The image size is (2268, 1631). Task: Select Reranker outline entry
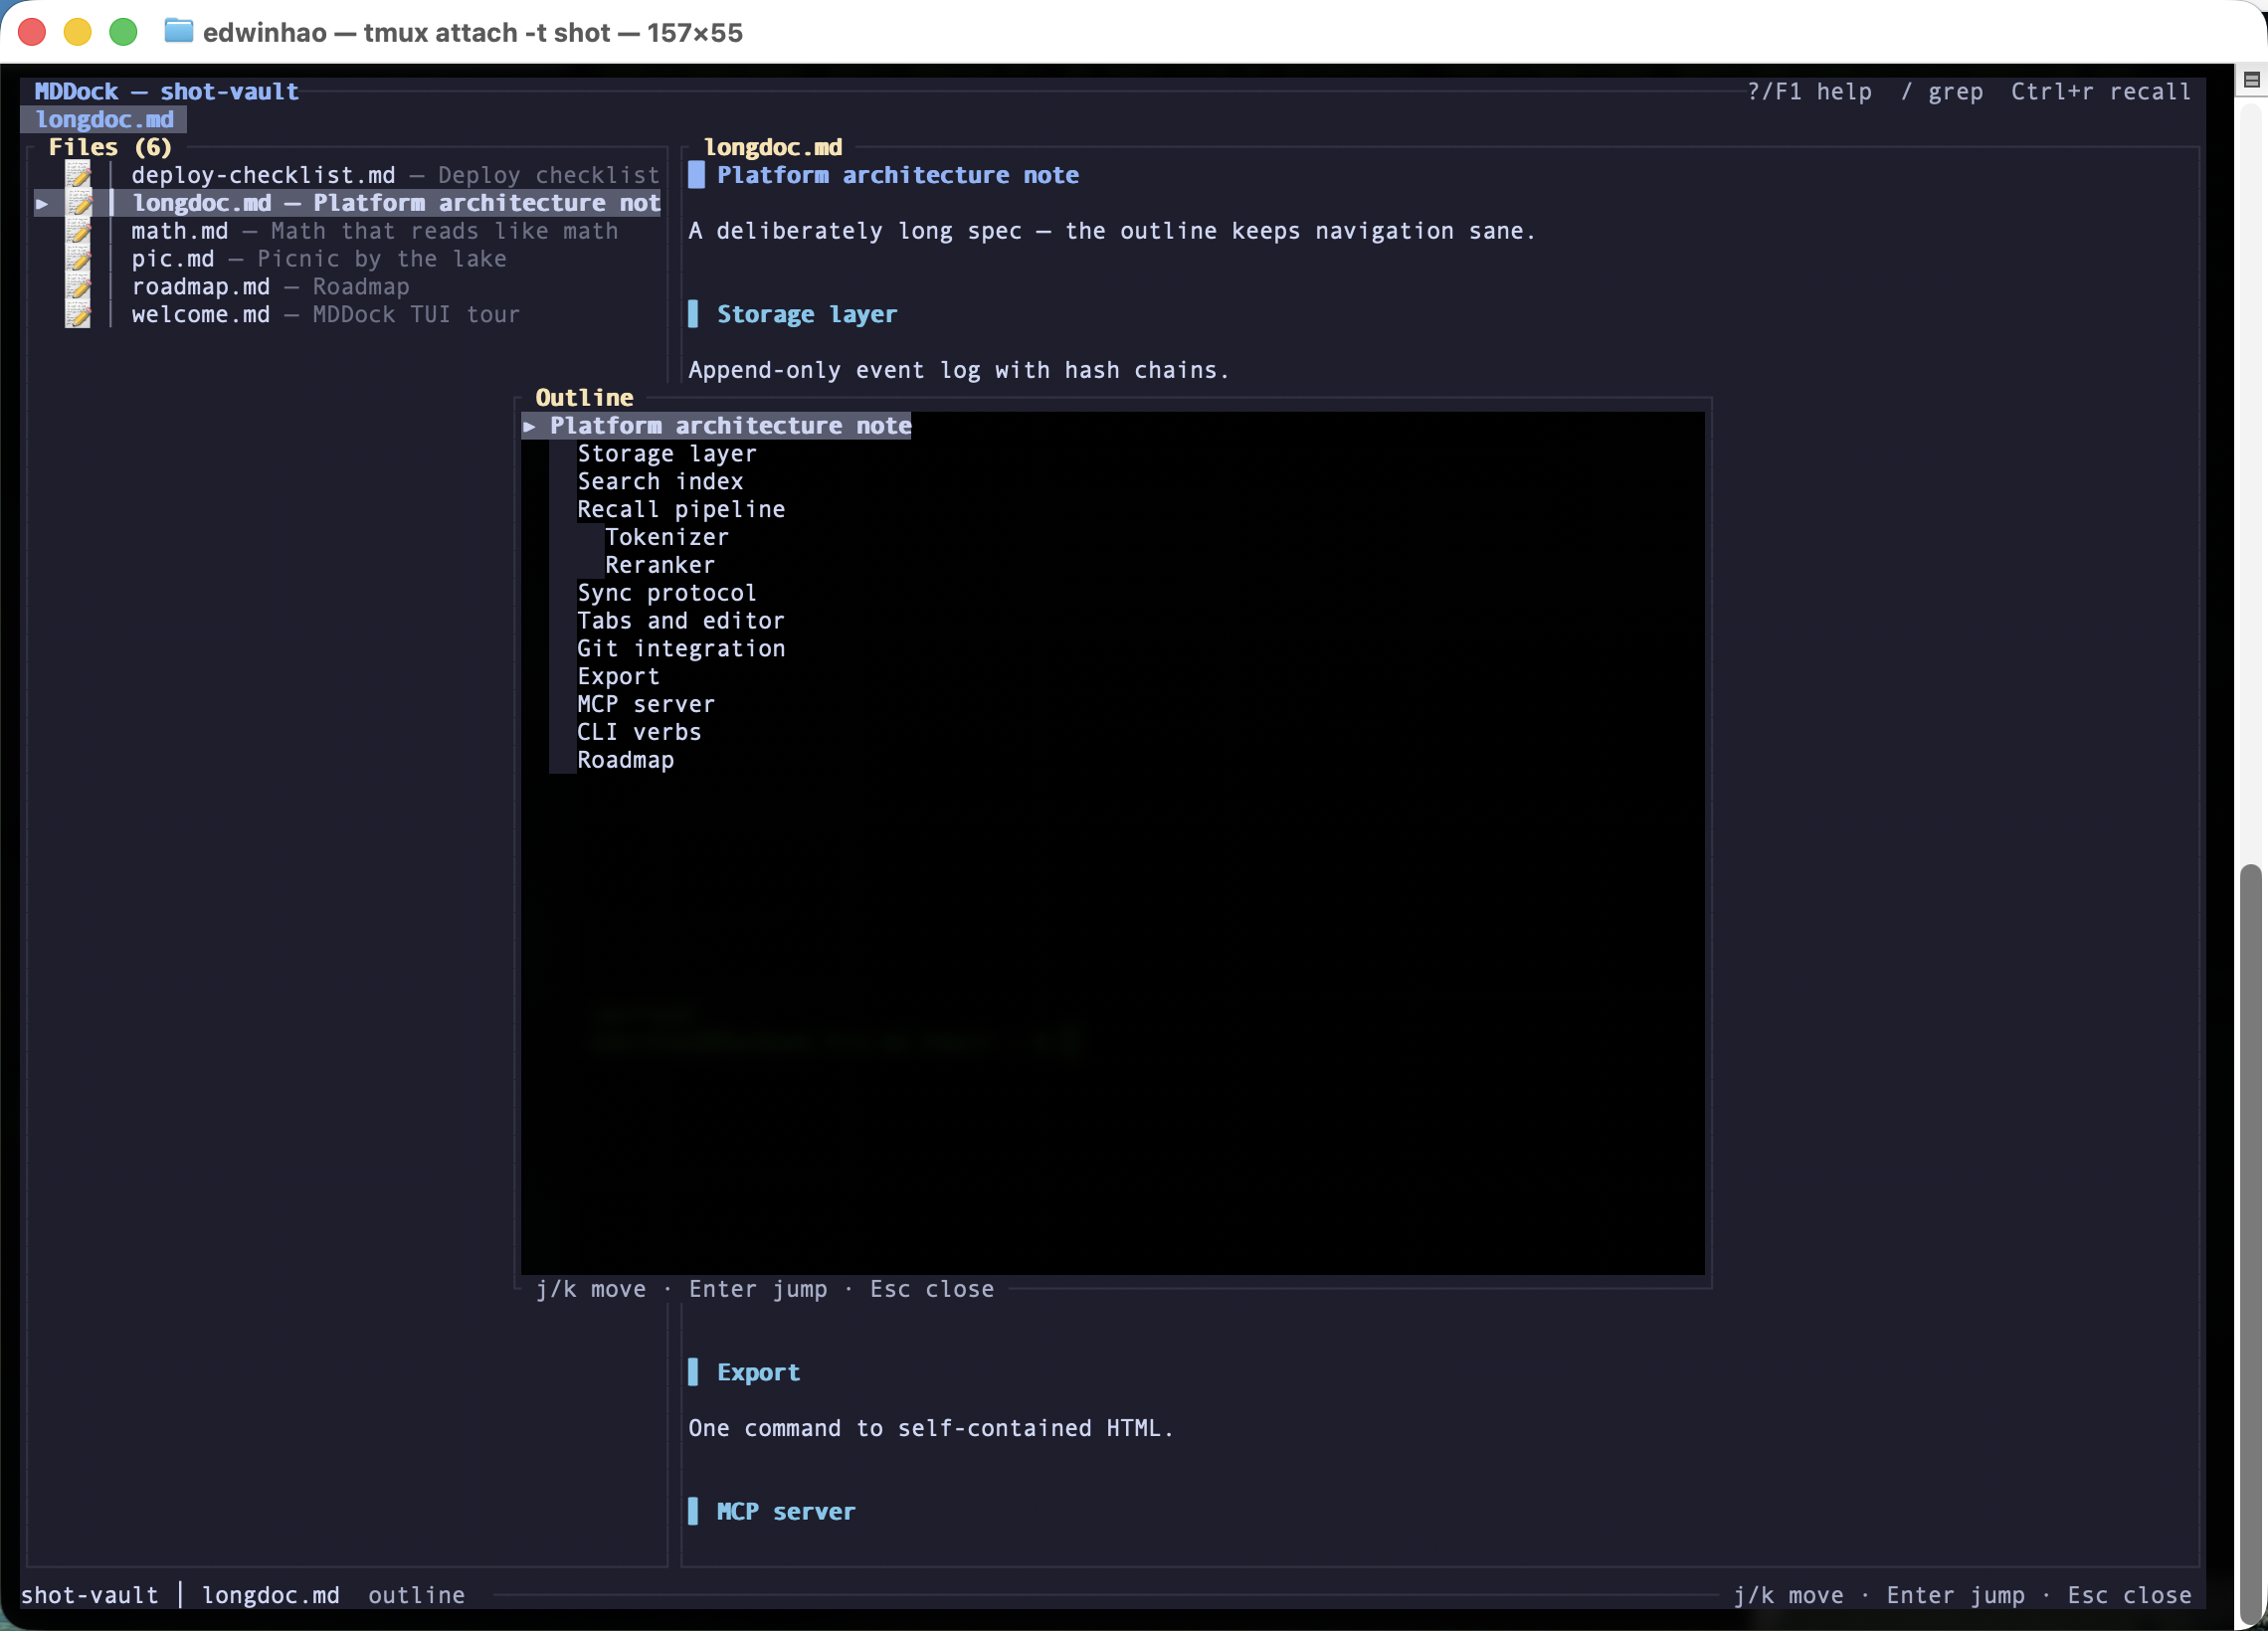click(660, 566)
